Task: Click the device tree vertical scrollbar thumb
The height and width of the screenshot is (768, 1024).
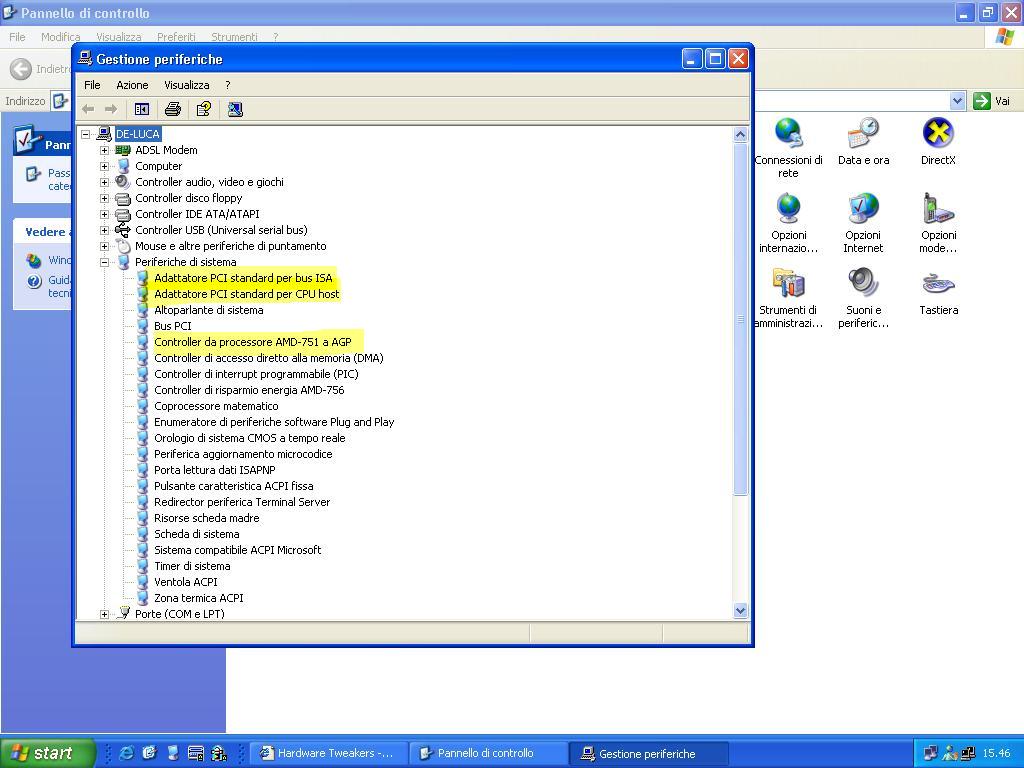Action: tap(740, 319)
